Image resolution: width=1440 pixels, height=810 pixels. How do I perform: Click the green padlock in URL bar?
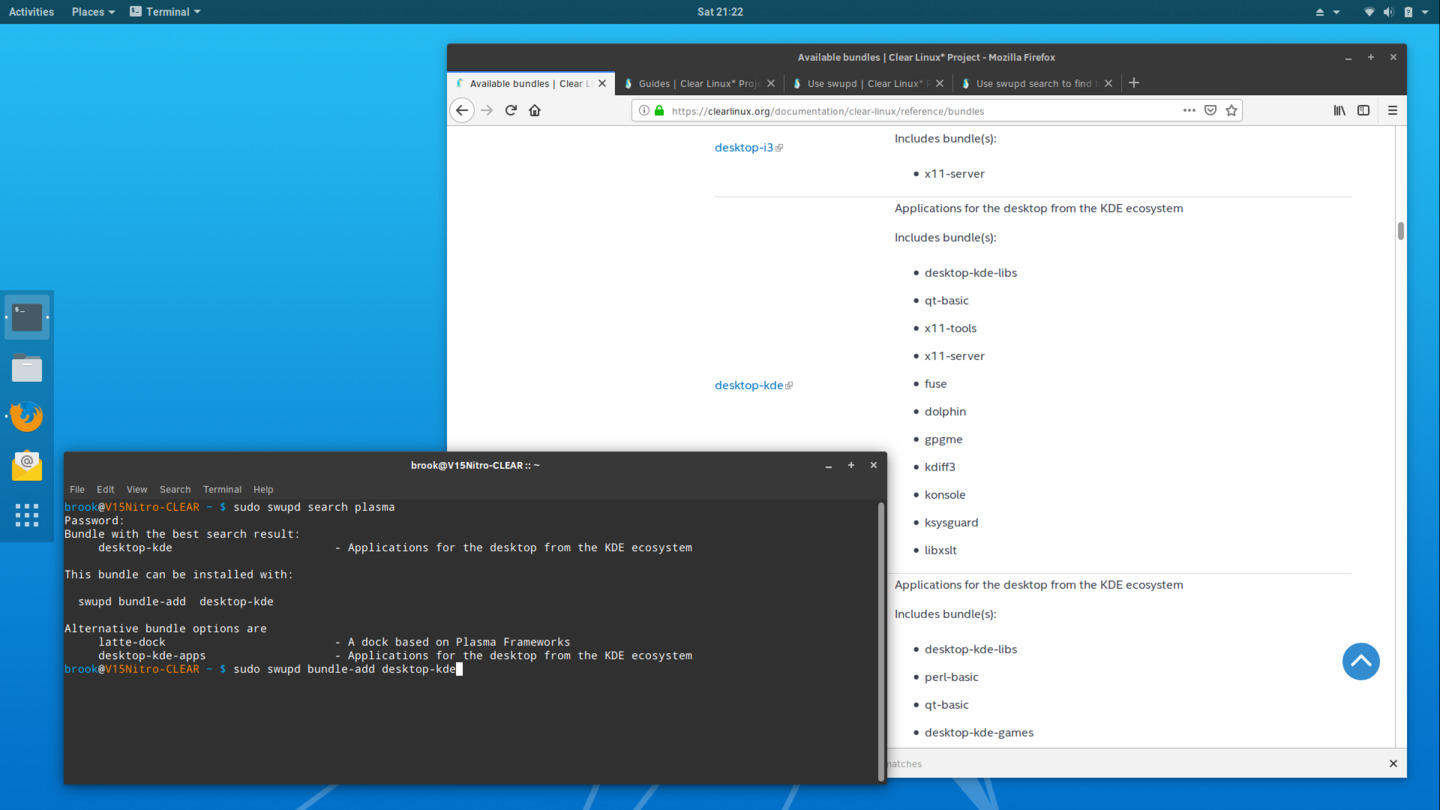coord(659,111)
